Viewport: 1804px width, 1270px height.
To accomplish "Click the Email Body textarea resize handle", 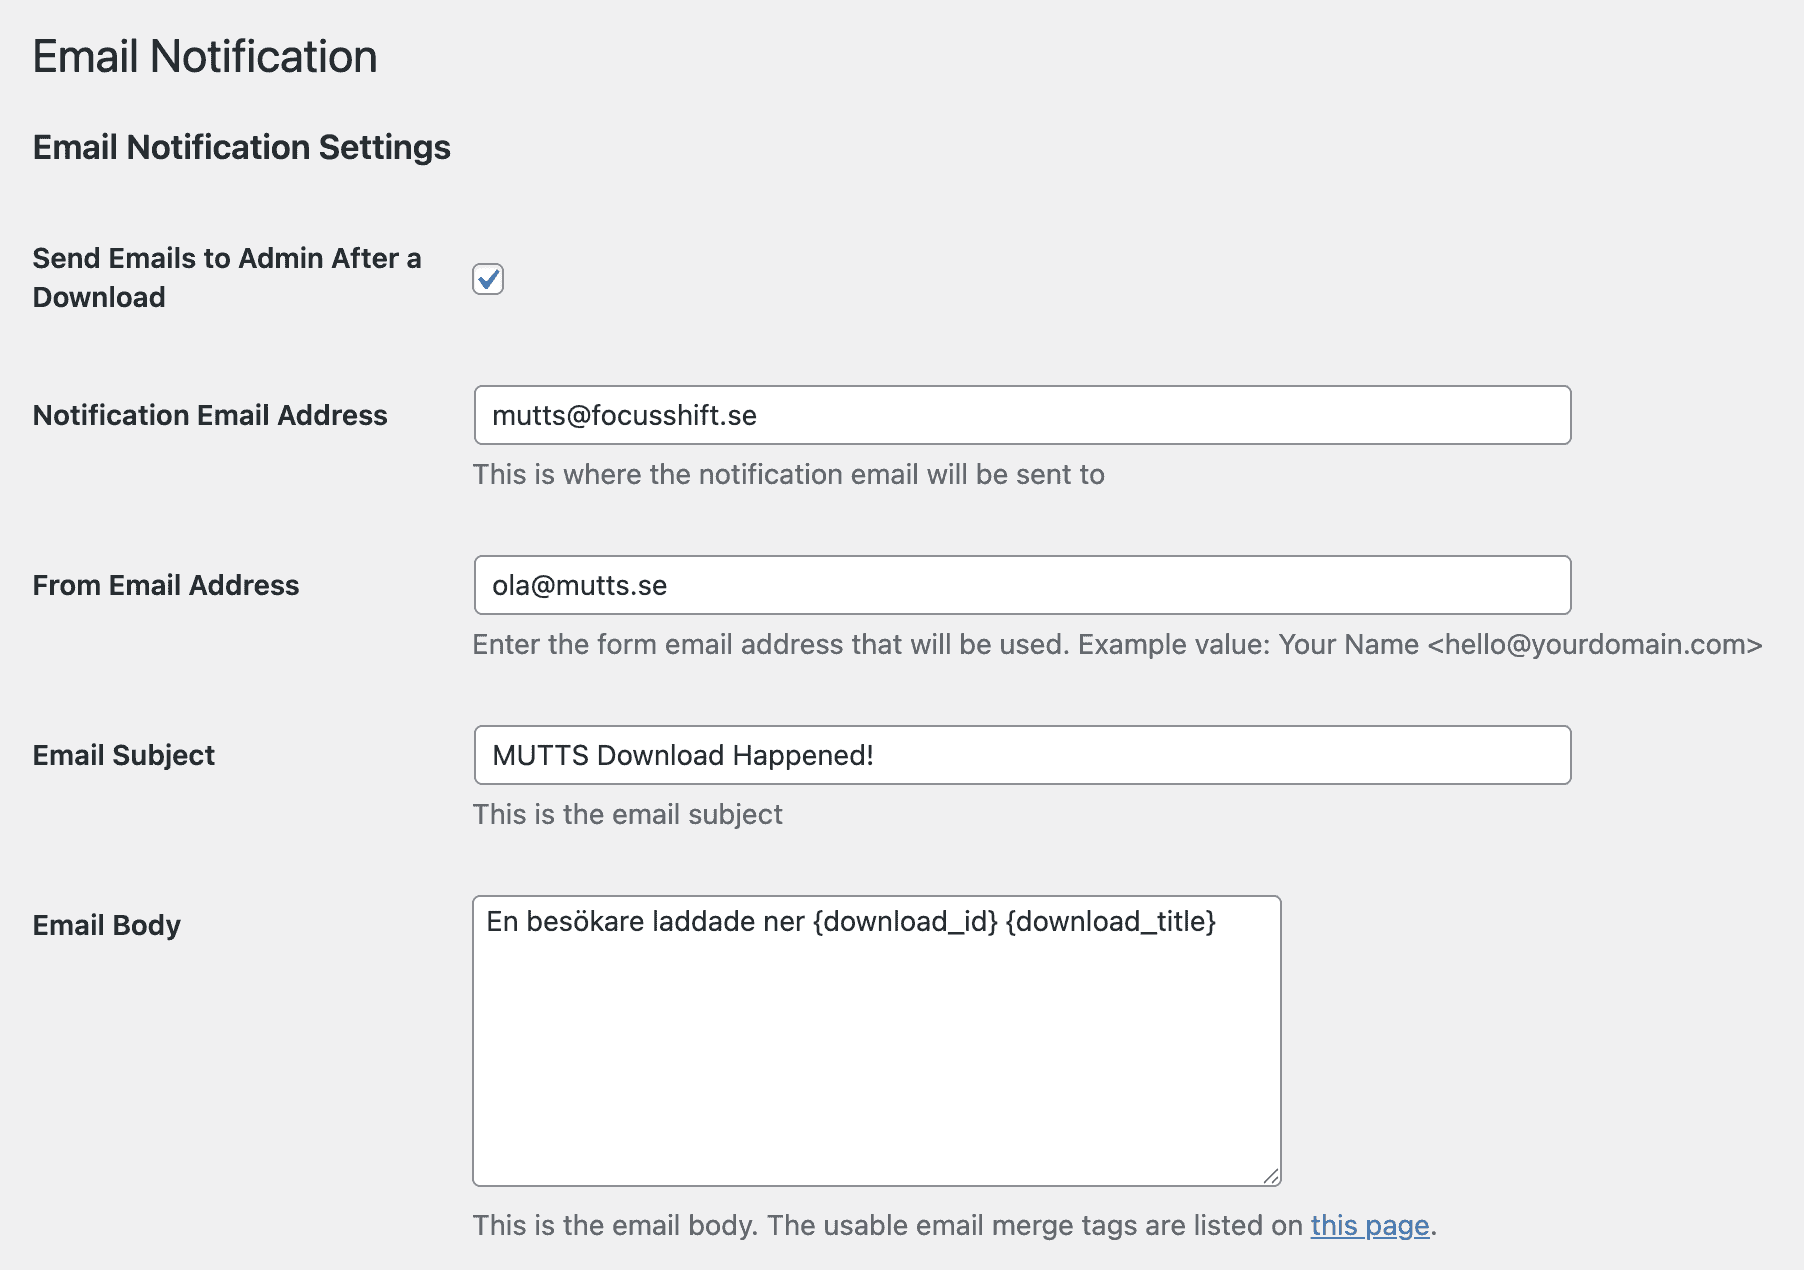I will click(1271, 1176).
